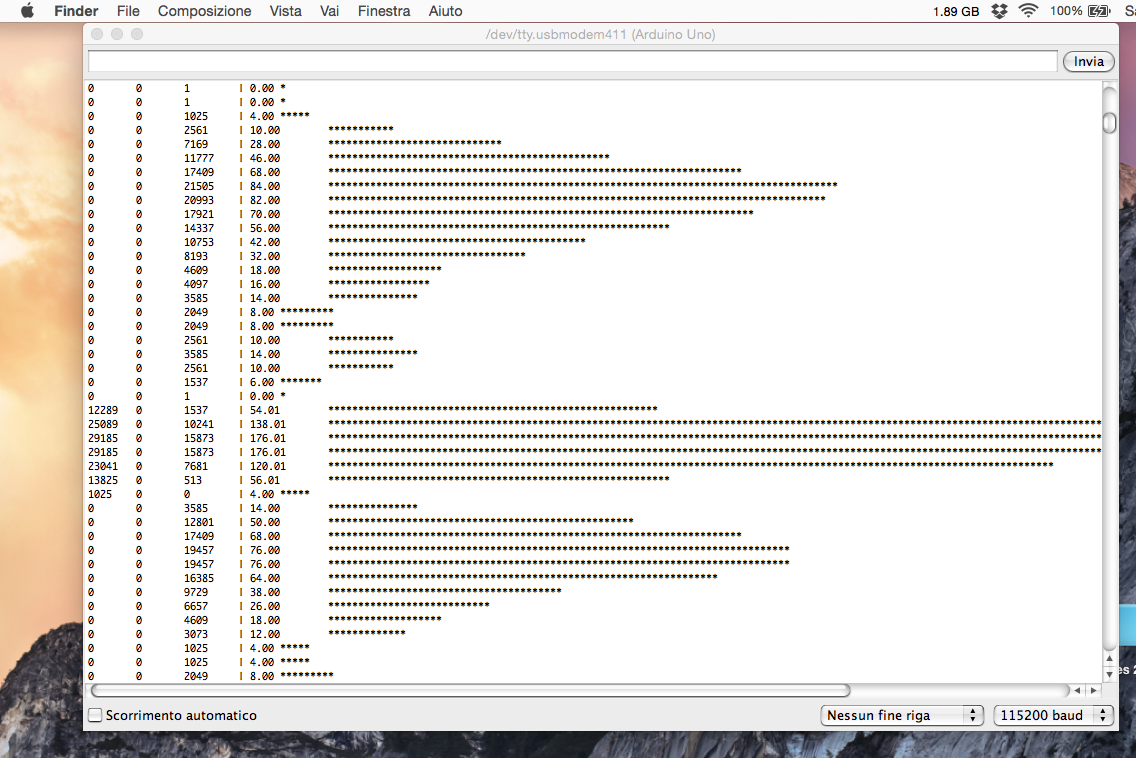Open the Aiuto menu
This screenshot has width=1136, height=758.
point(444,11)
